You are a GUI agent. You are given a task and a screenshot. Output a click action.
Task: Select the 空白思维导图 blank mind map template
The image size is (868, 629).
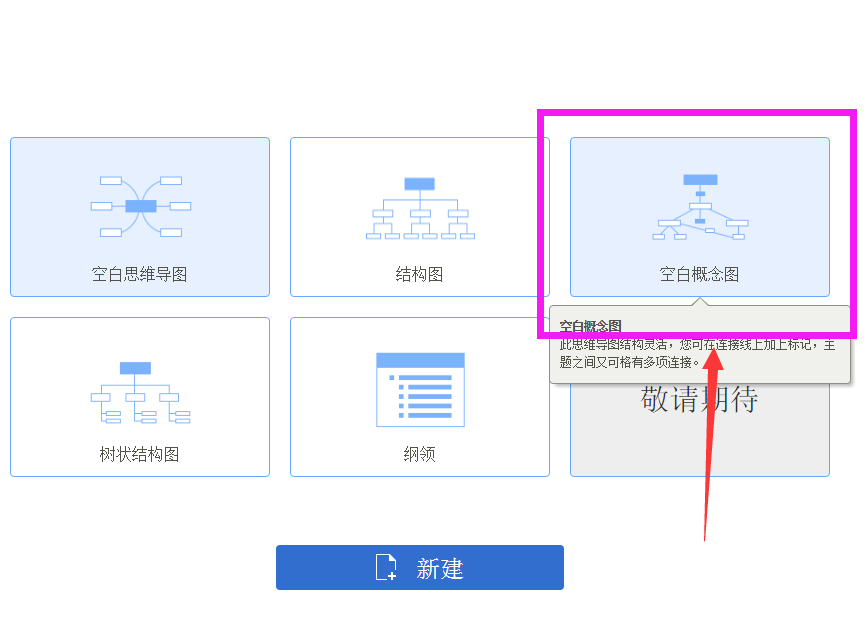139,217
